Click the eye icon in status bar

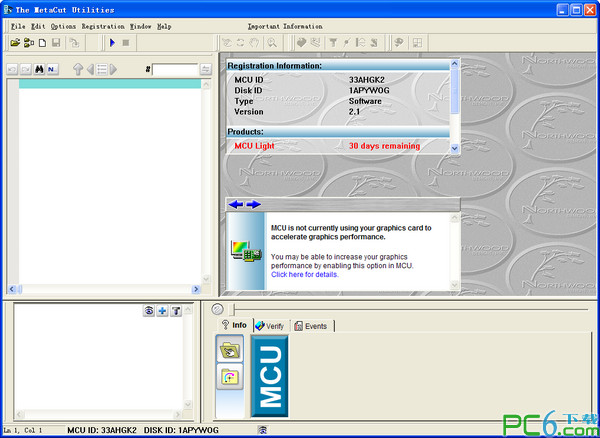262,430
